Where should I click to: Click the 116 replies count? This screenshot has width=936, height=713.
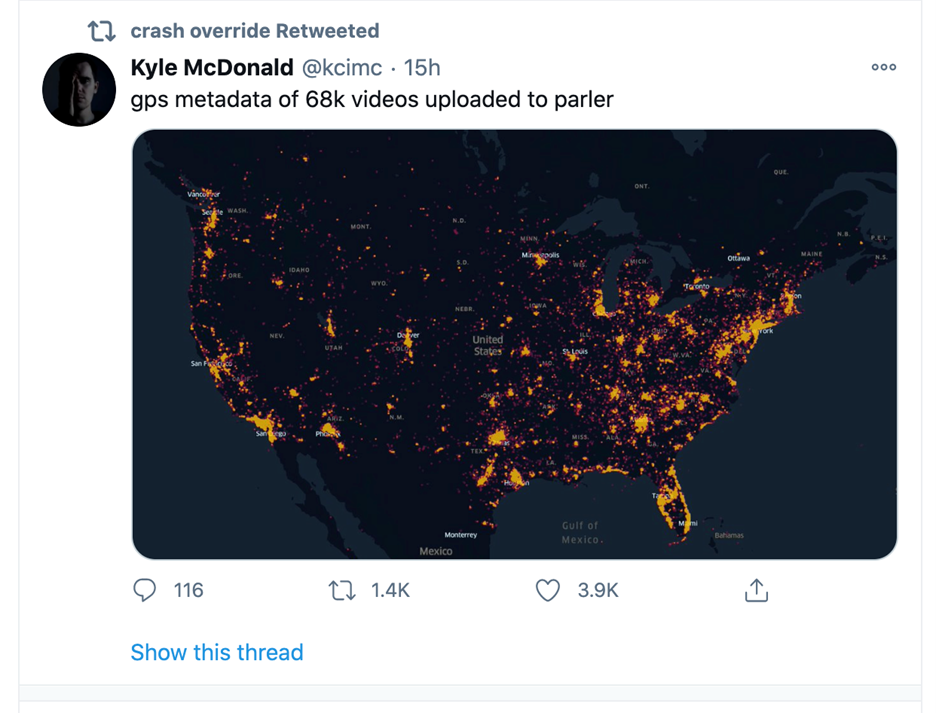tap(188, 591)
